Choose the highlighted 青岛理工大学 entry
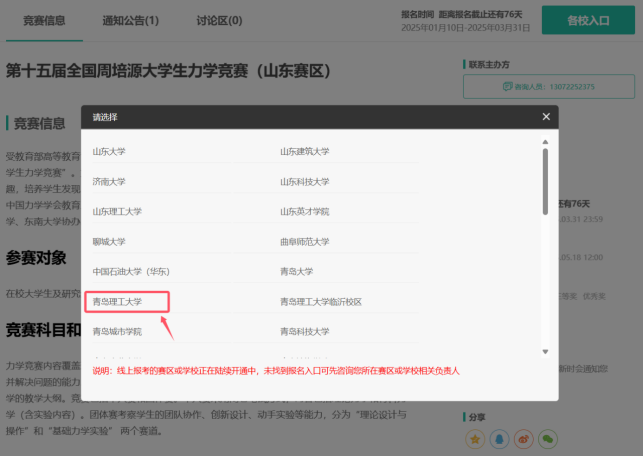 pos(117,302)
